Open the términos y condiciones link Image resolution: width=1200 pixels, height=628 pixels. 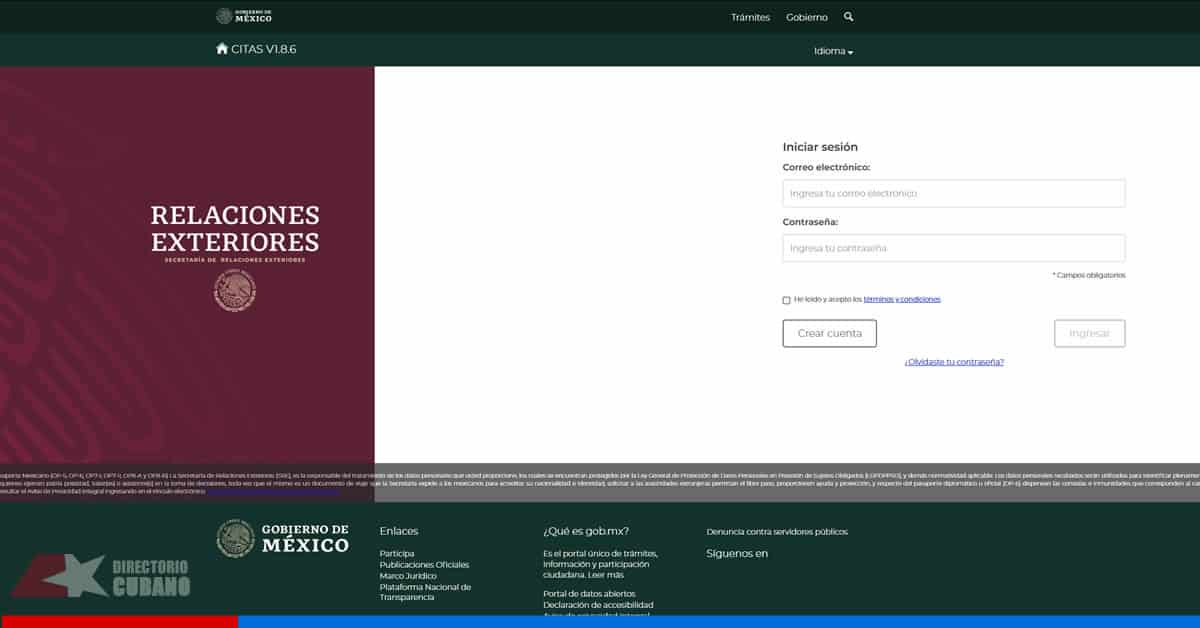coord(902,299)
